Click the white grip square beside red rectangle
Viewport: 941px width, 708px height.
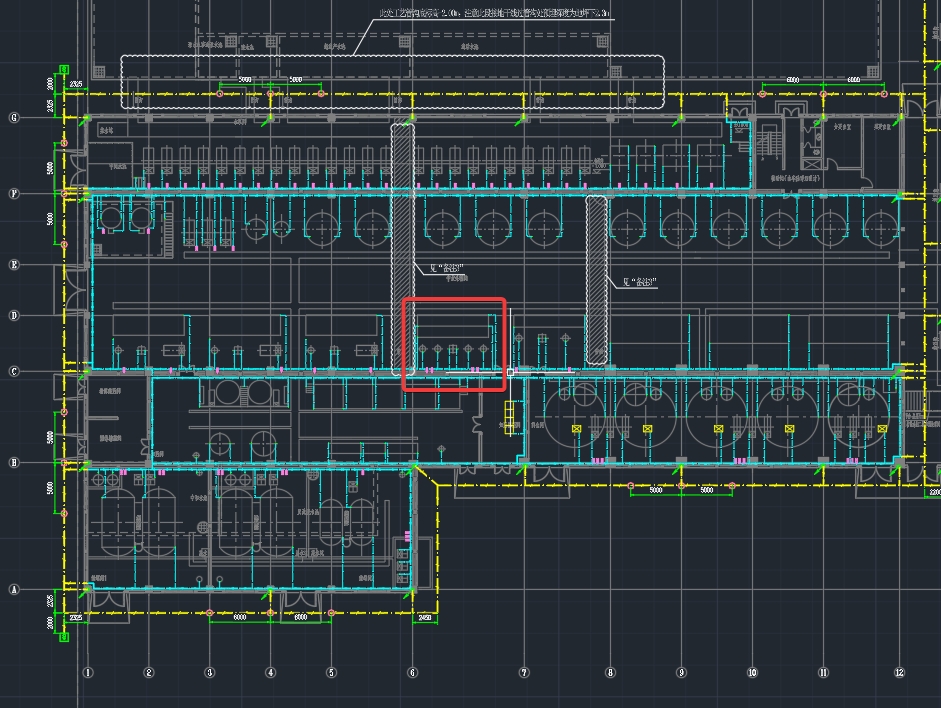coord(510,372)
